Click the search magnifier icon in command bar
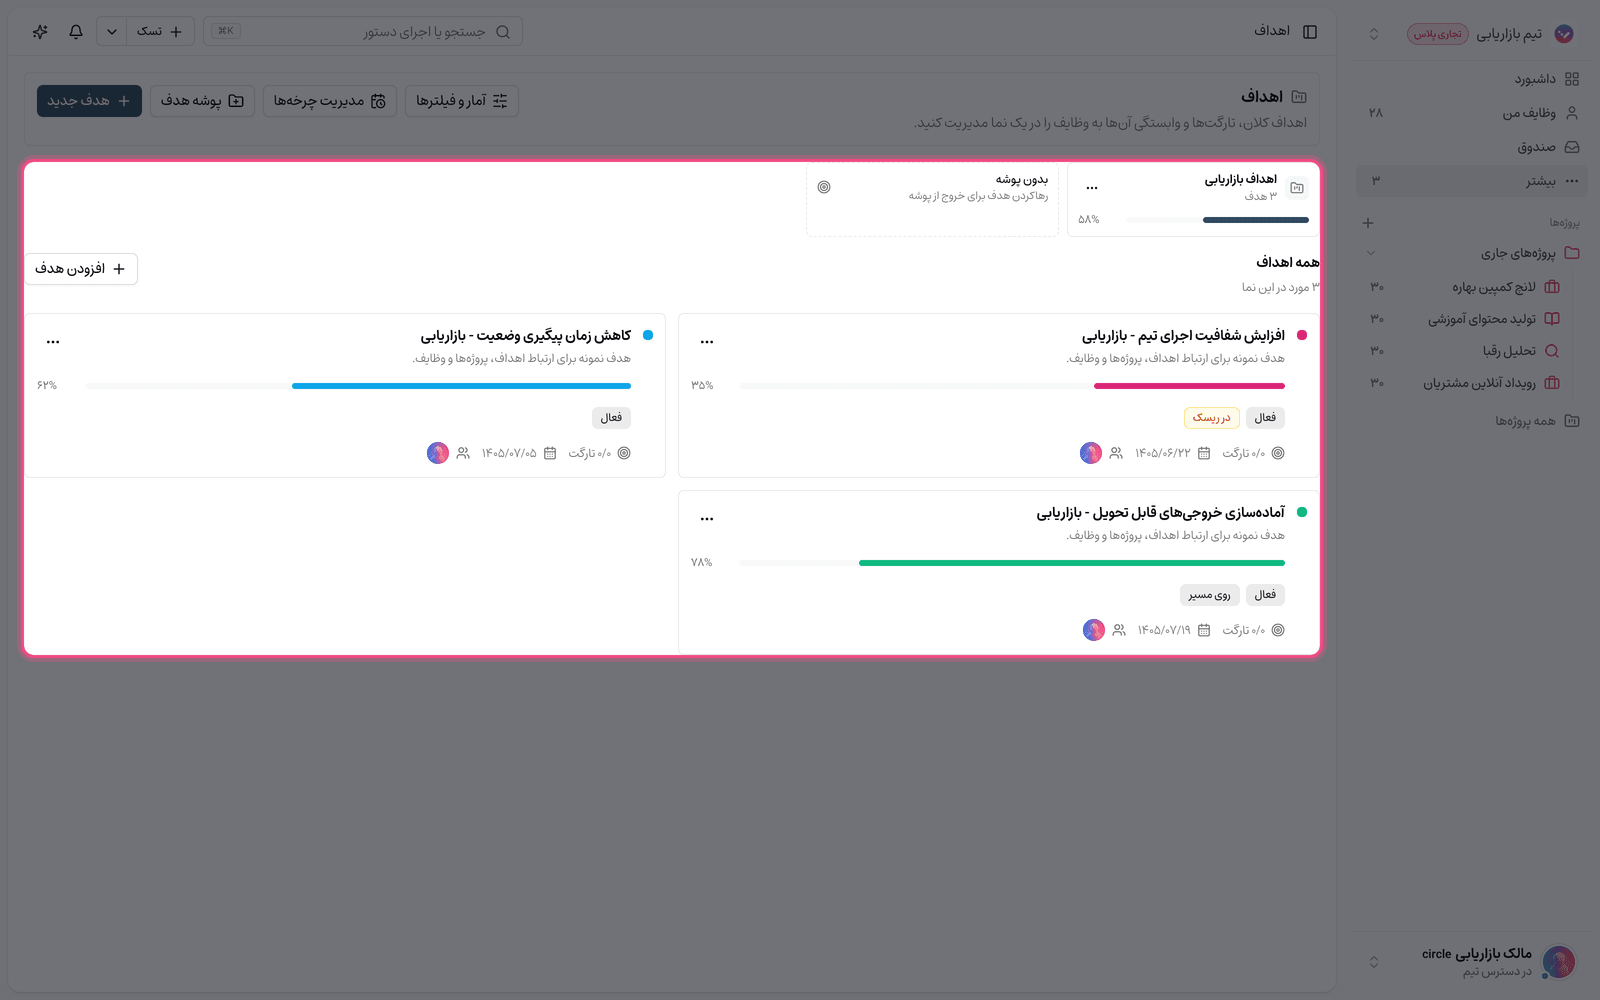This screenshot has height=1000, width=1600. [x=503, y=32]
